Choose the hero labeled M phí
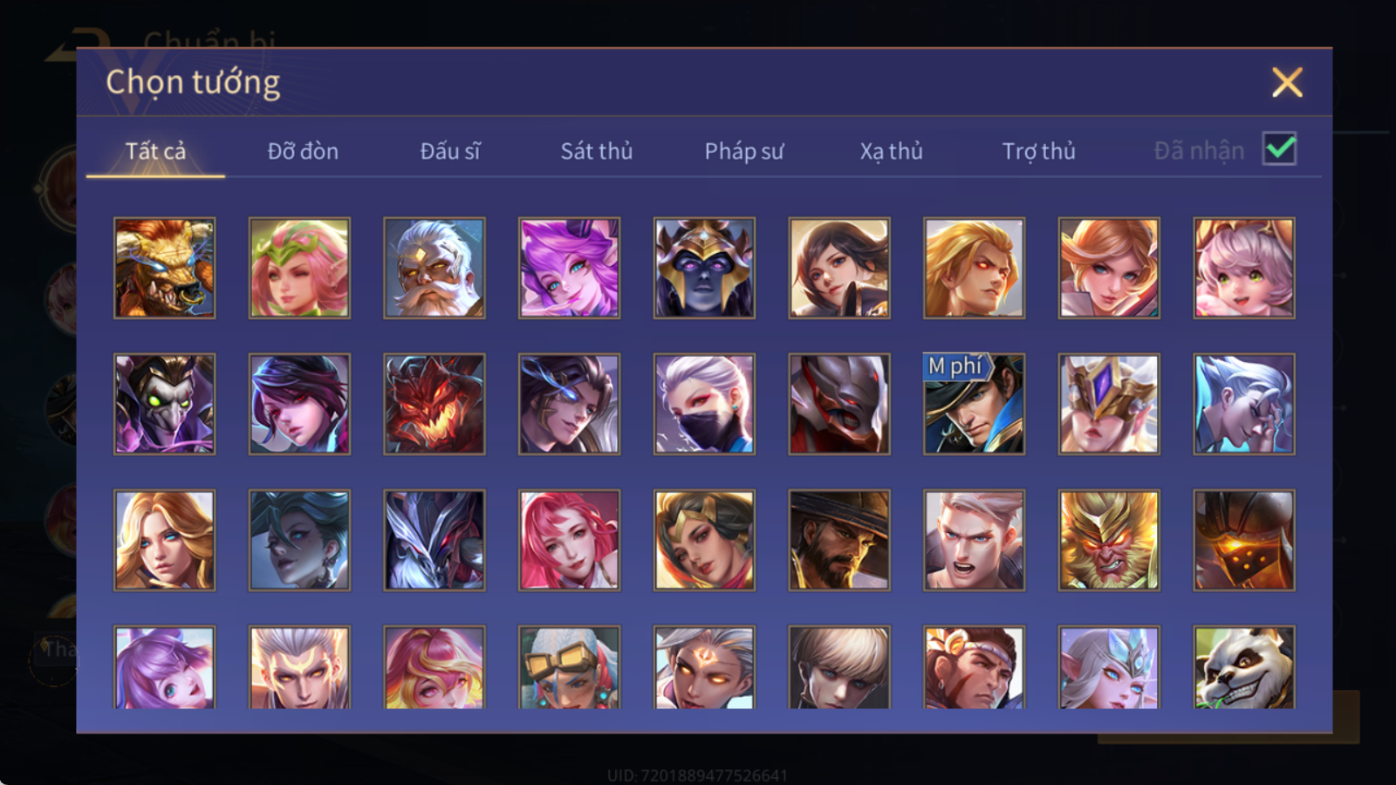This screenshot has width=1396, height=785. (974, 404)
